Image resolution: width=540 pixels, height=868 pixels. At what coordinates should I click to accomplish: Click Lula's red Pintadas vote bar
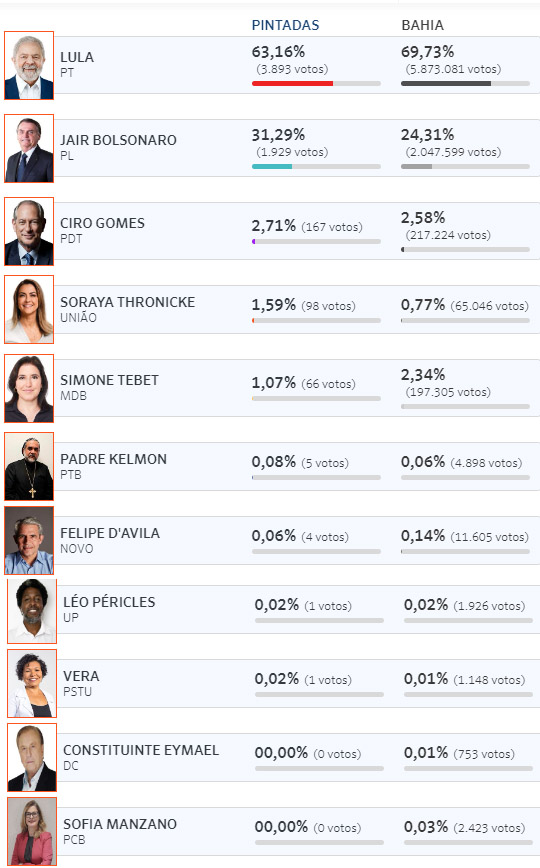coord(292,84)
